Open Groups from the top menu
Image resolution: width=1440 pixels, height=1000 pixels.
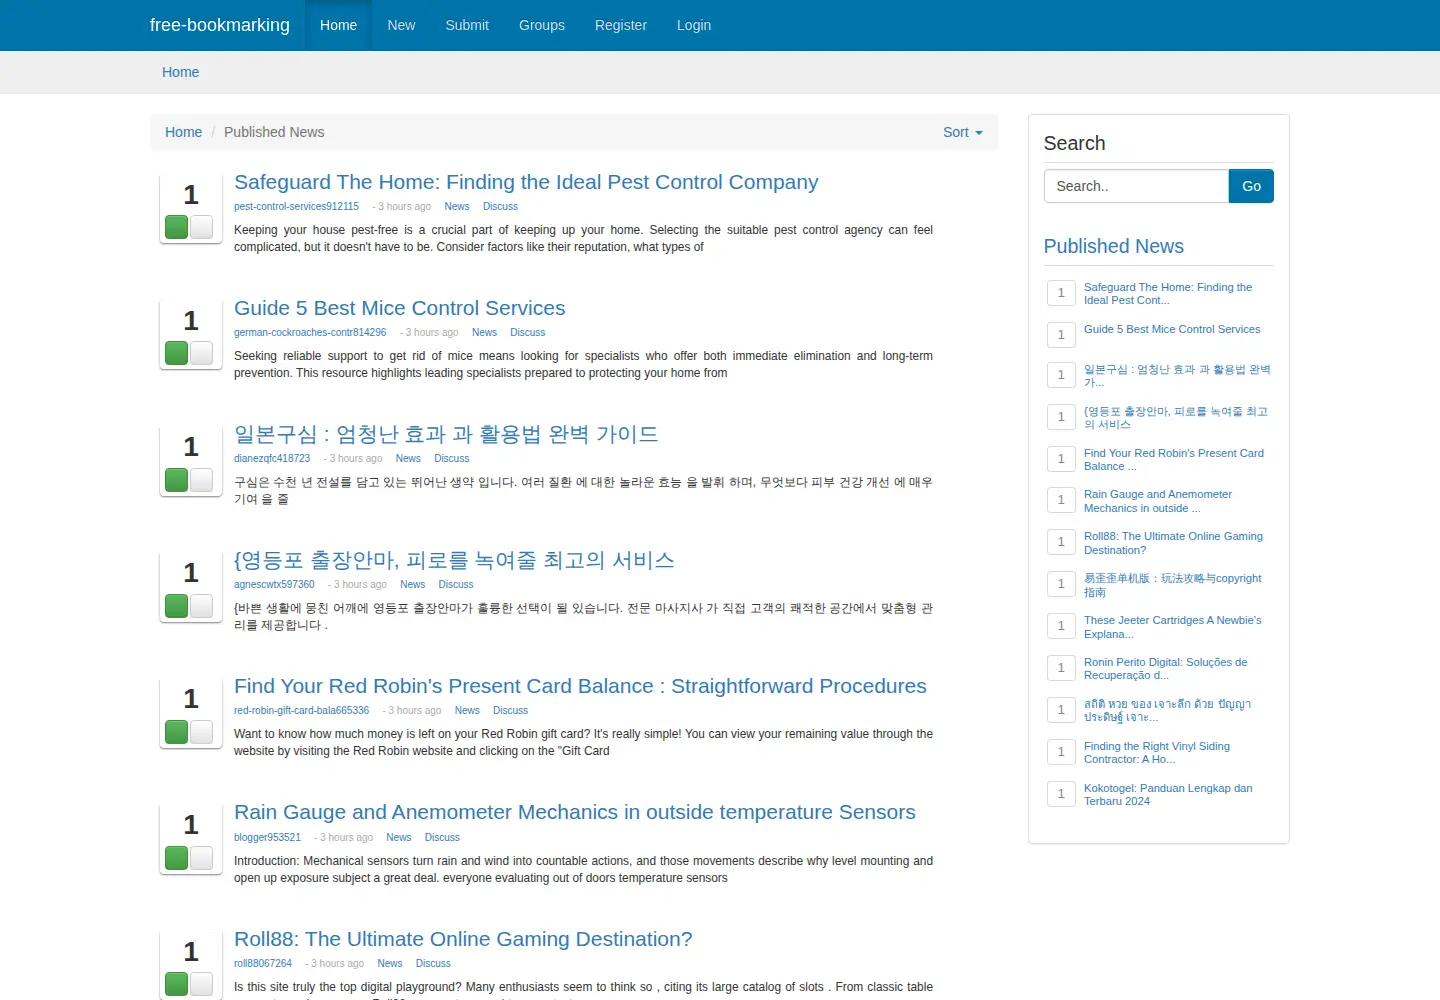point(542,25)
